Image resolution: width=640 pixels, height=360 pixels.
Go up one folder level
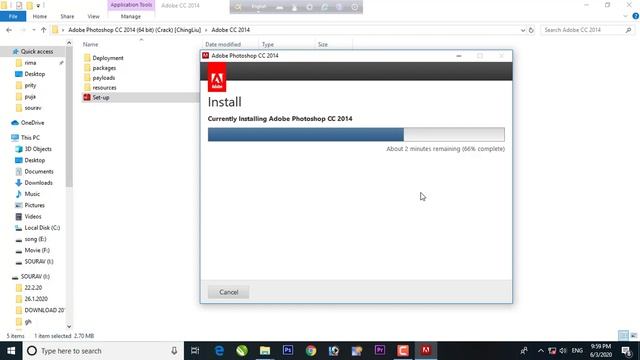click(43, 30)
